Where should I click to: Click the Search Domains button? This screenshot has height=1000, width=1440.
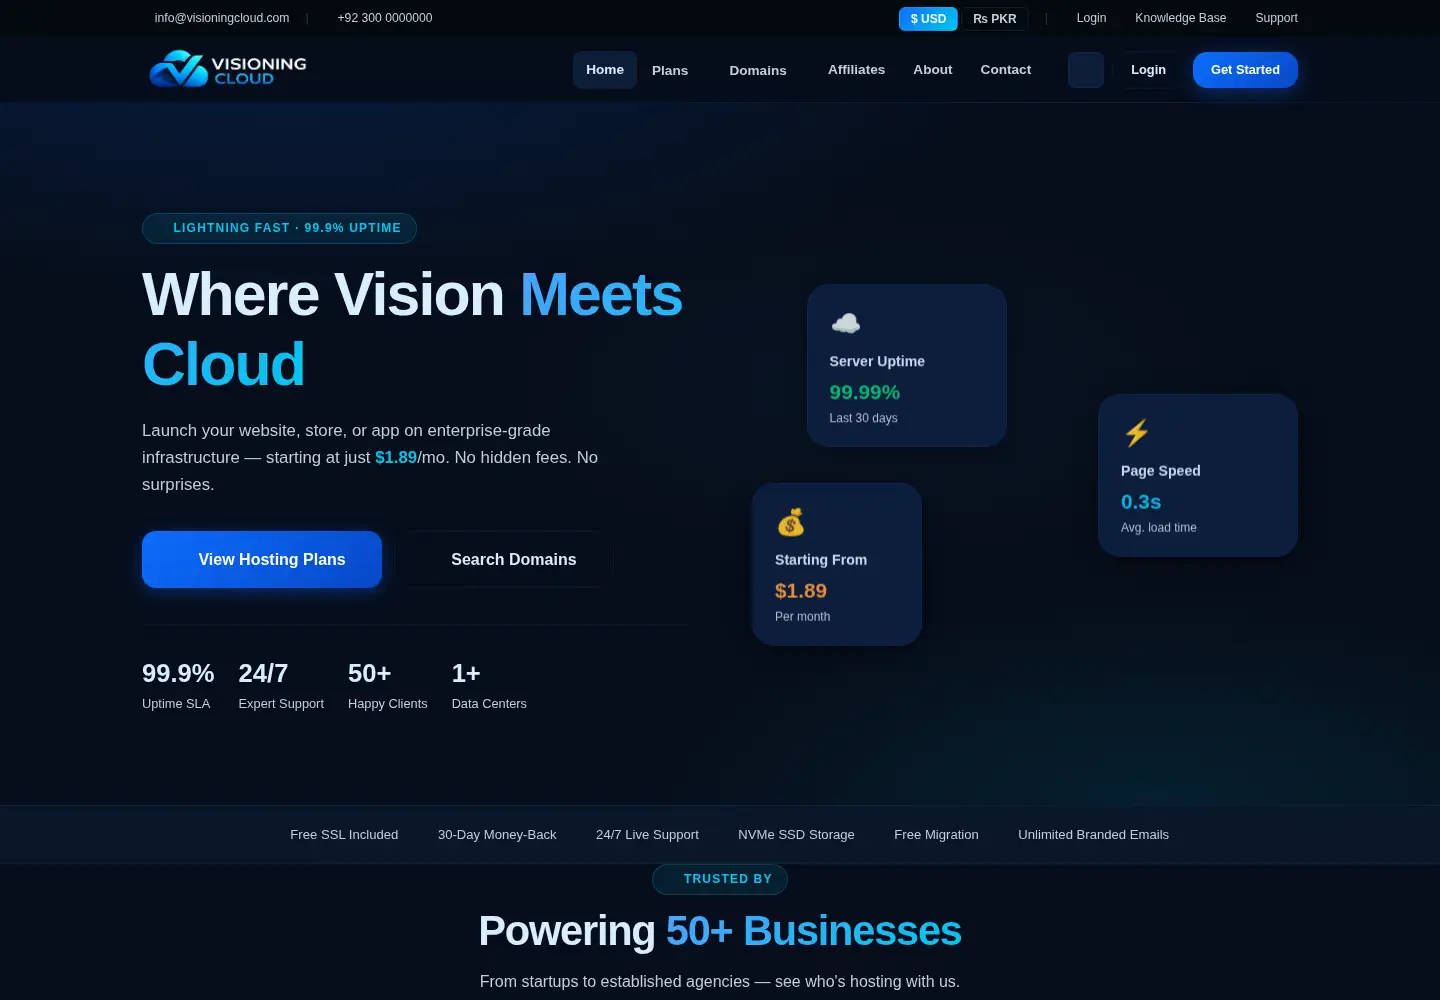coord(504,560)
